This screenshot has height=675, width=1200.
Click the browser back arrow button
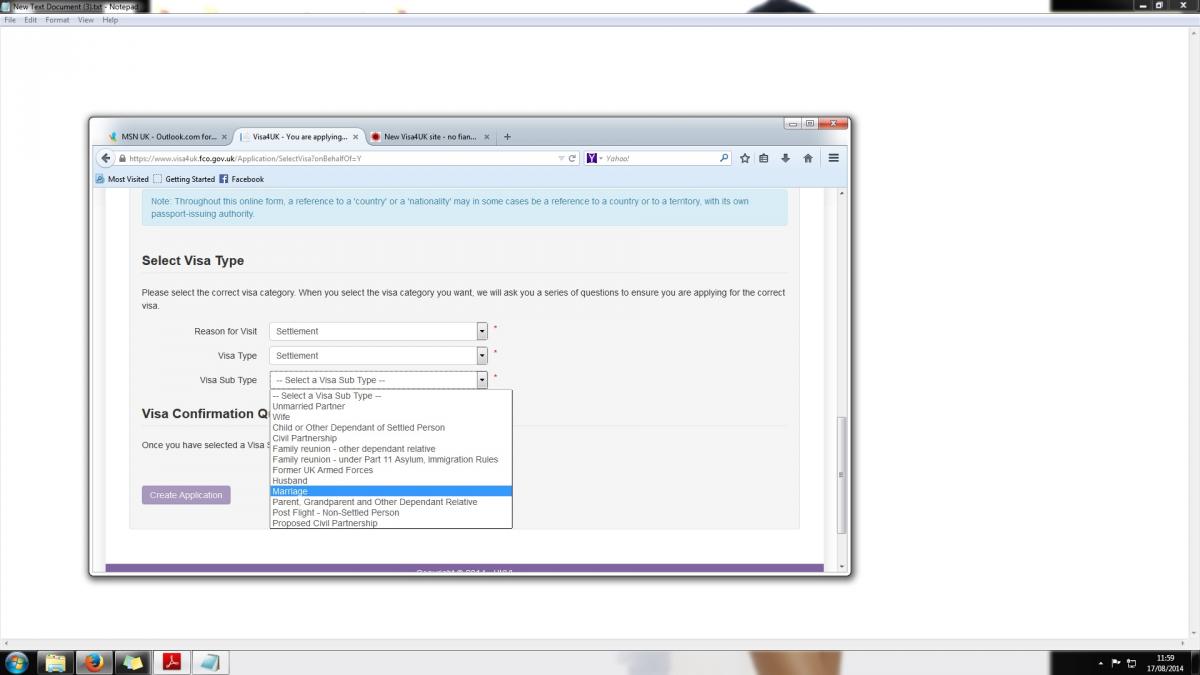[106, 158]
